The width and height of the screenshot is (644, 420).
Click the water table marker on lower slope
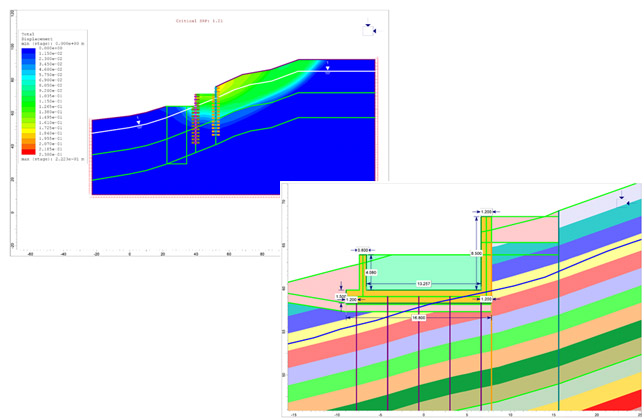(139, 122)
